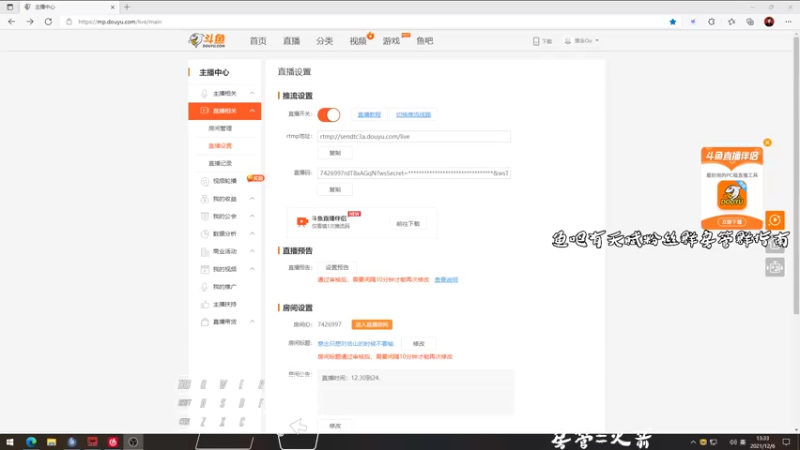Open the browser three-dots menu

coord(788,21)
